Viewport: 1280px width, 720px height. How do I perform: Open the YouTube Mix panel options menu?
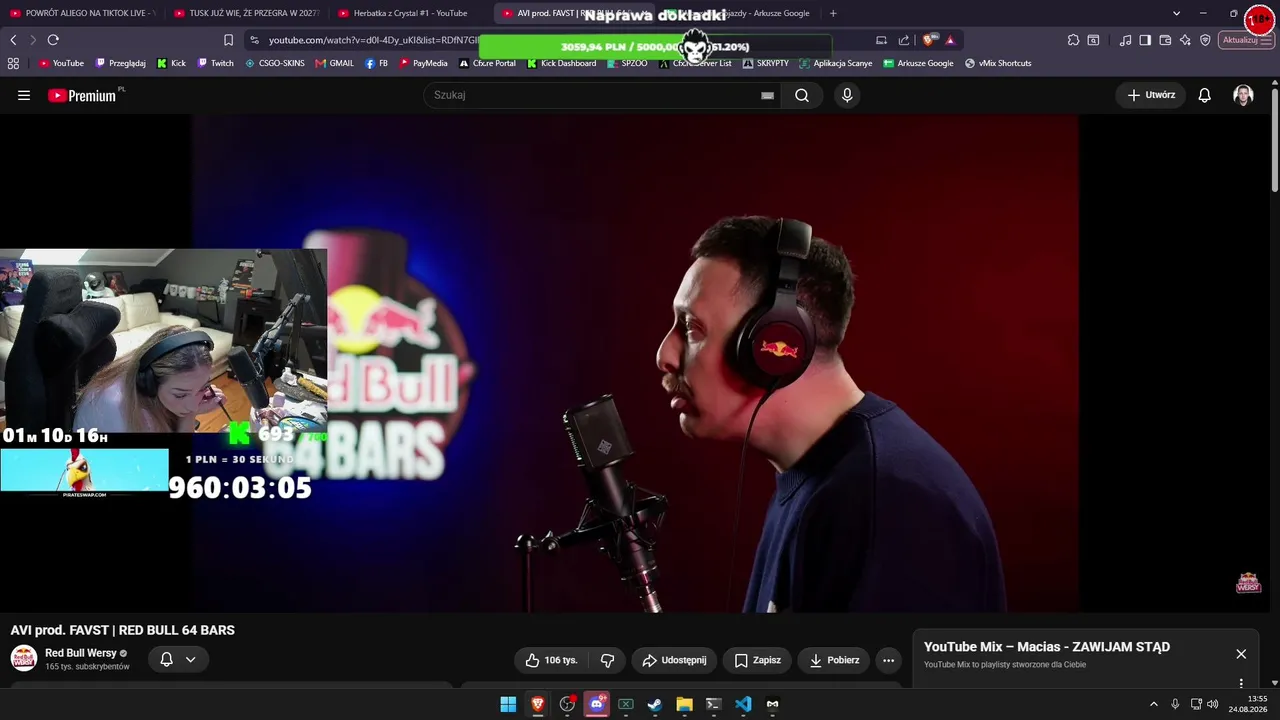[1241, 684]
